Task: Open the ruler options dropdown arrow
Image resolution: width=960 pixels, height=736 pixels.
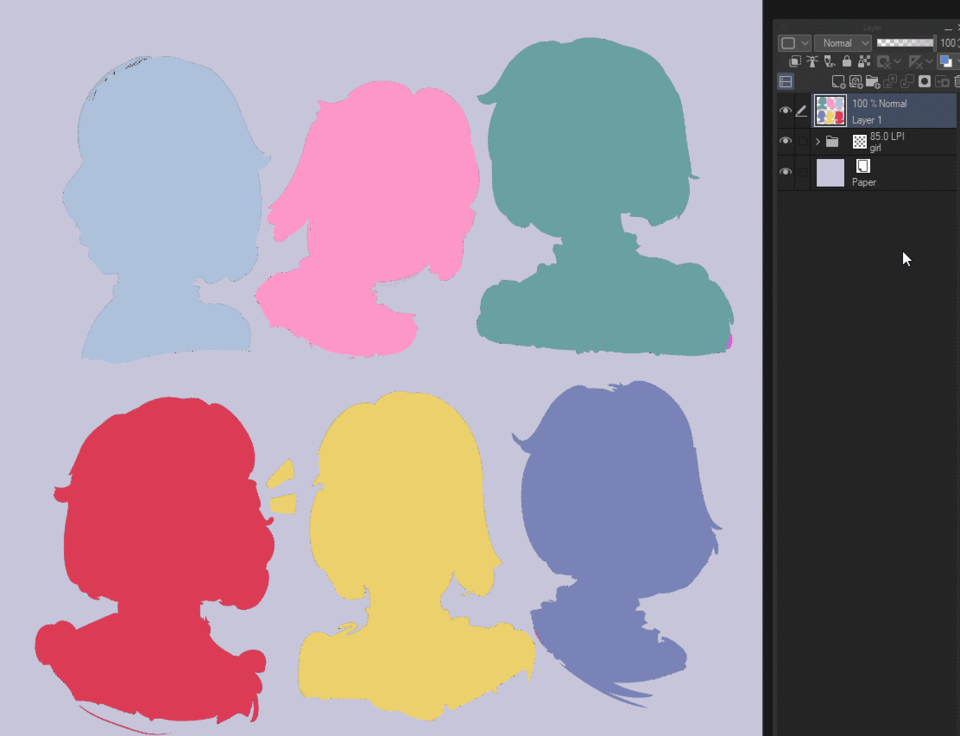Action: point(929,61)
